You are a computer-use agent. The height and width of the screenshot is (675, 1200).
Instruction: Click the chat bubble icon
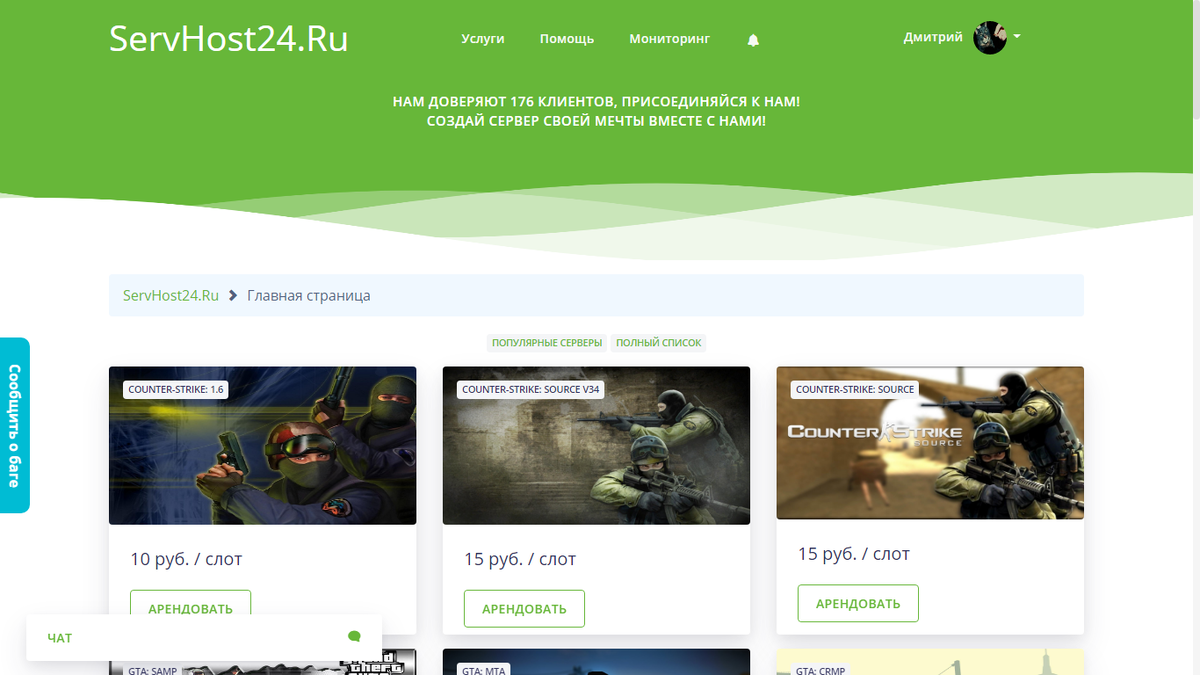point(354,637)
